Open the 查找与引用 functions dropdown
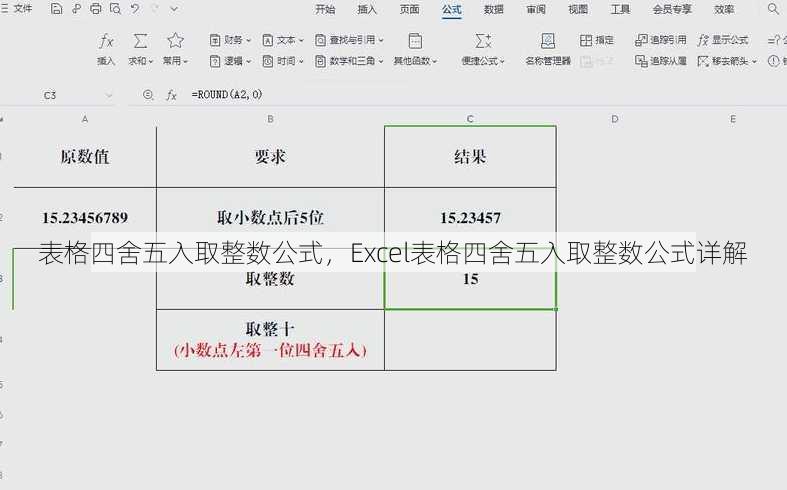This screenshot has height=490, width=787. [349, 40]
